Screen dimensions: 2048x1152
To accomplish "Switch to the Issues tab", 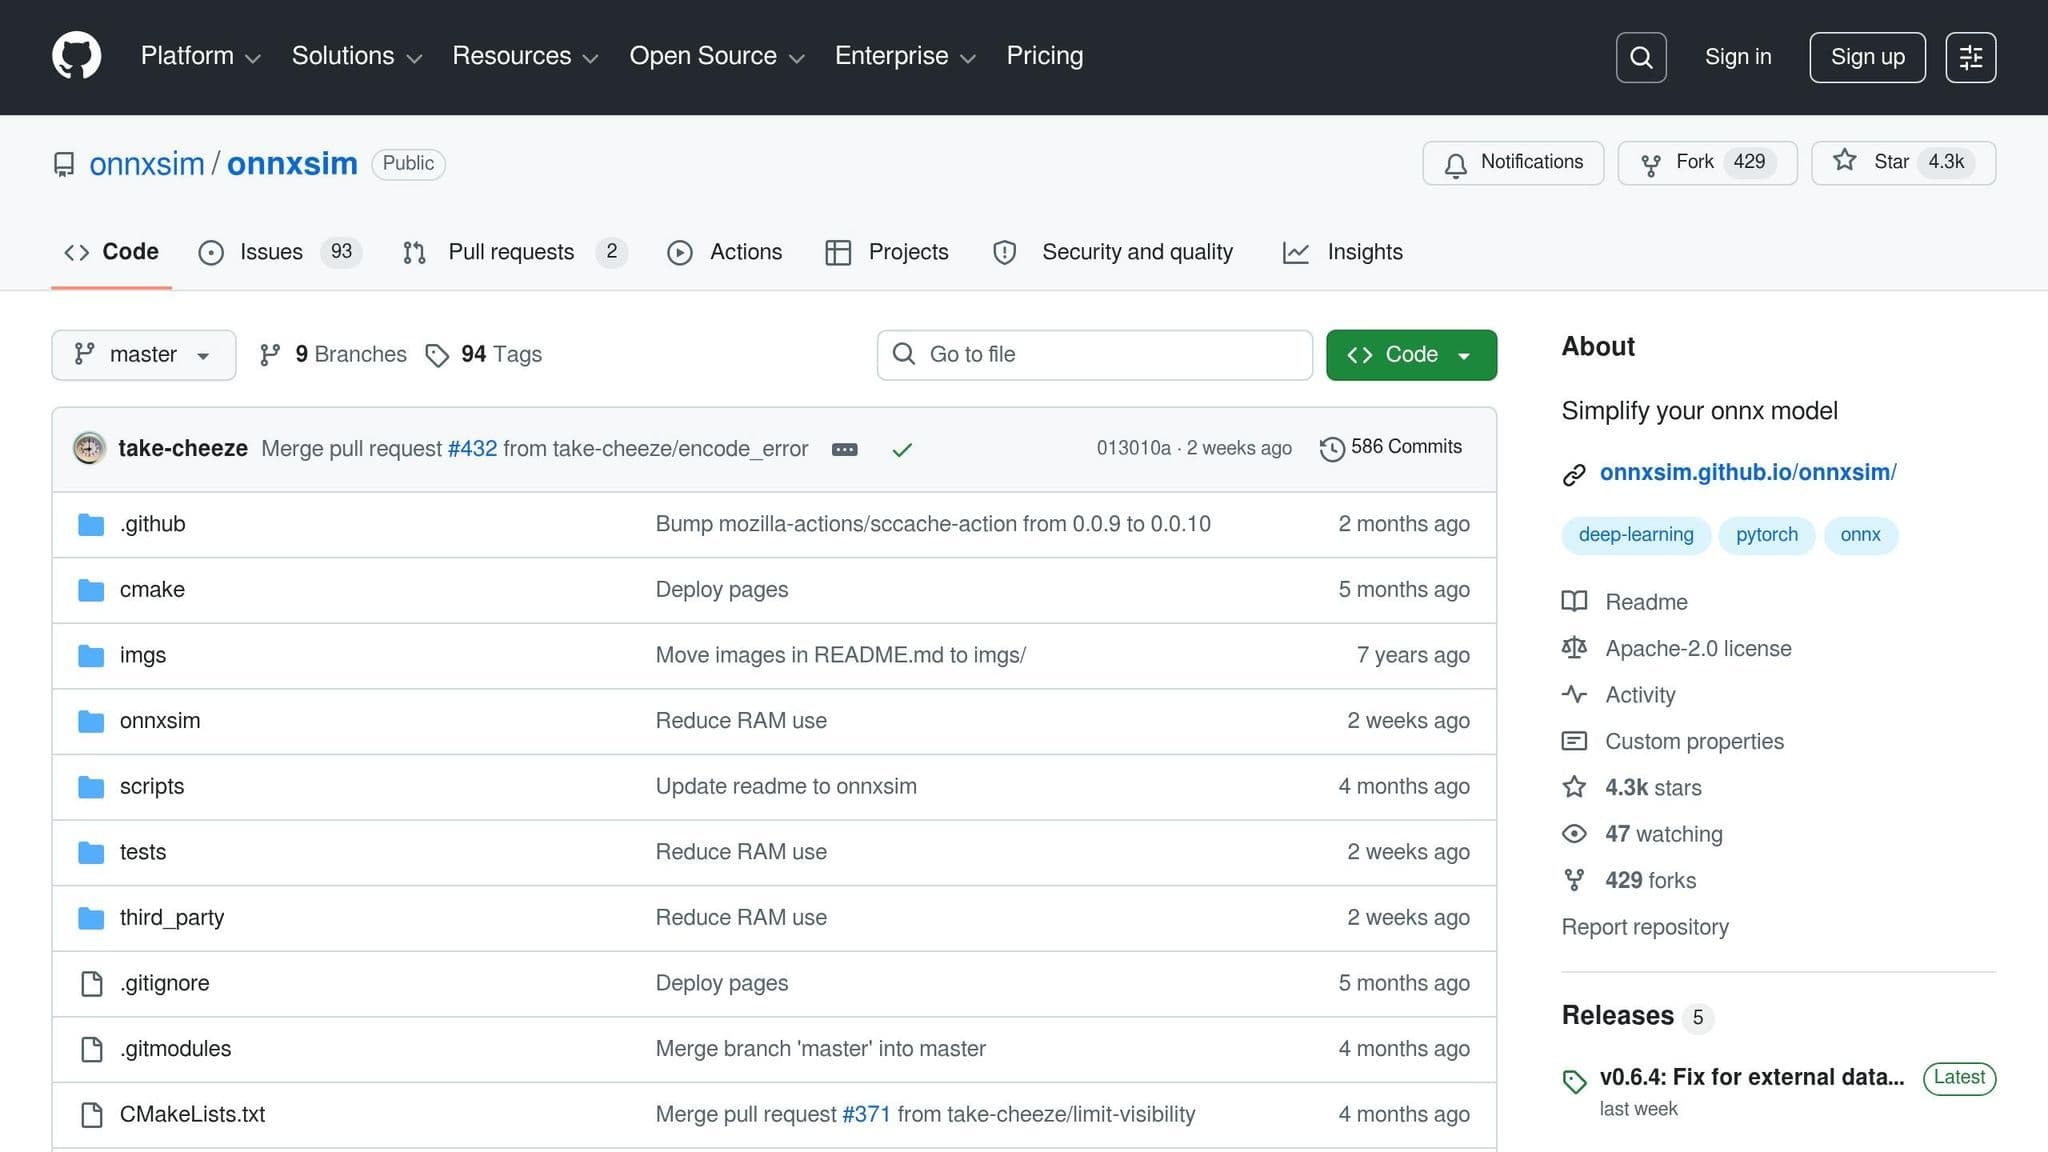I will tap(280, 252).
